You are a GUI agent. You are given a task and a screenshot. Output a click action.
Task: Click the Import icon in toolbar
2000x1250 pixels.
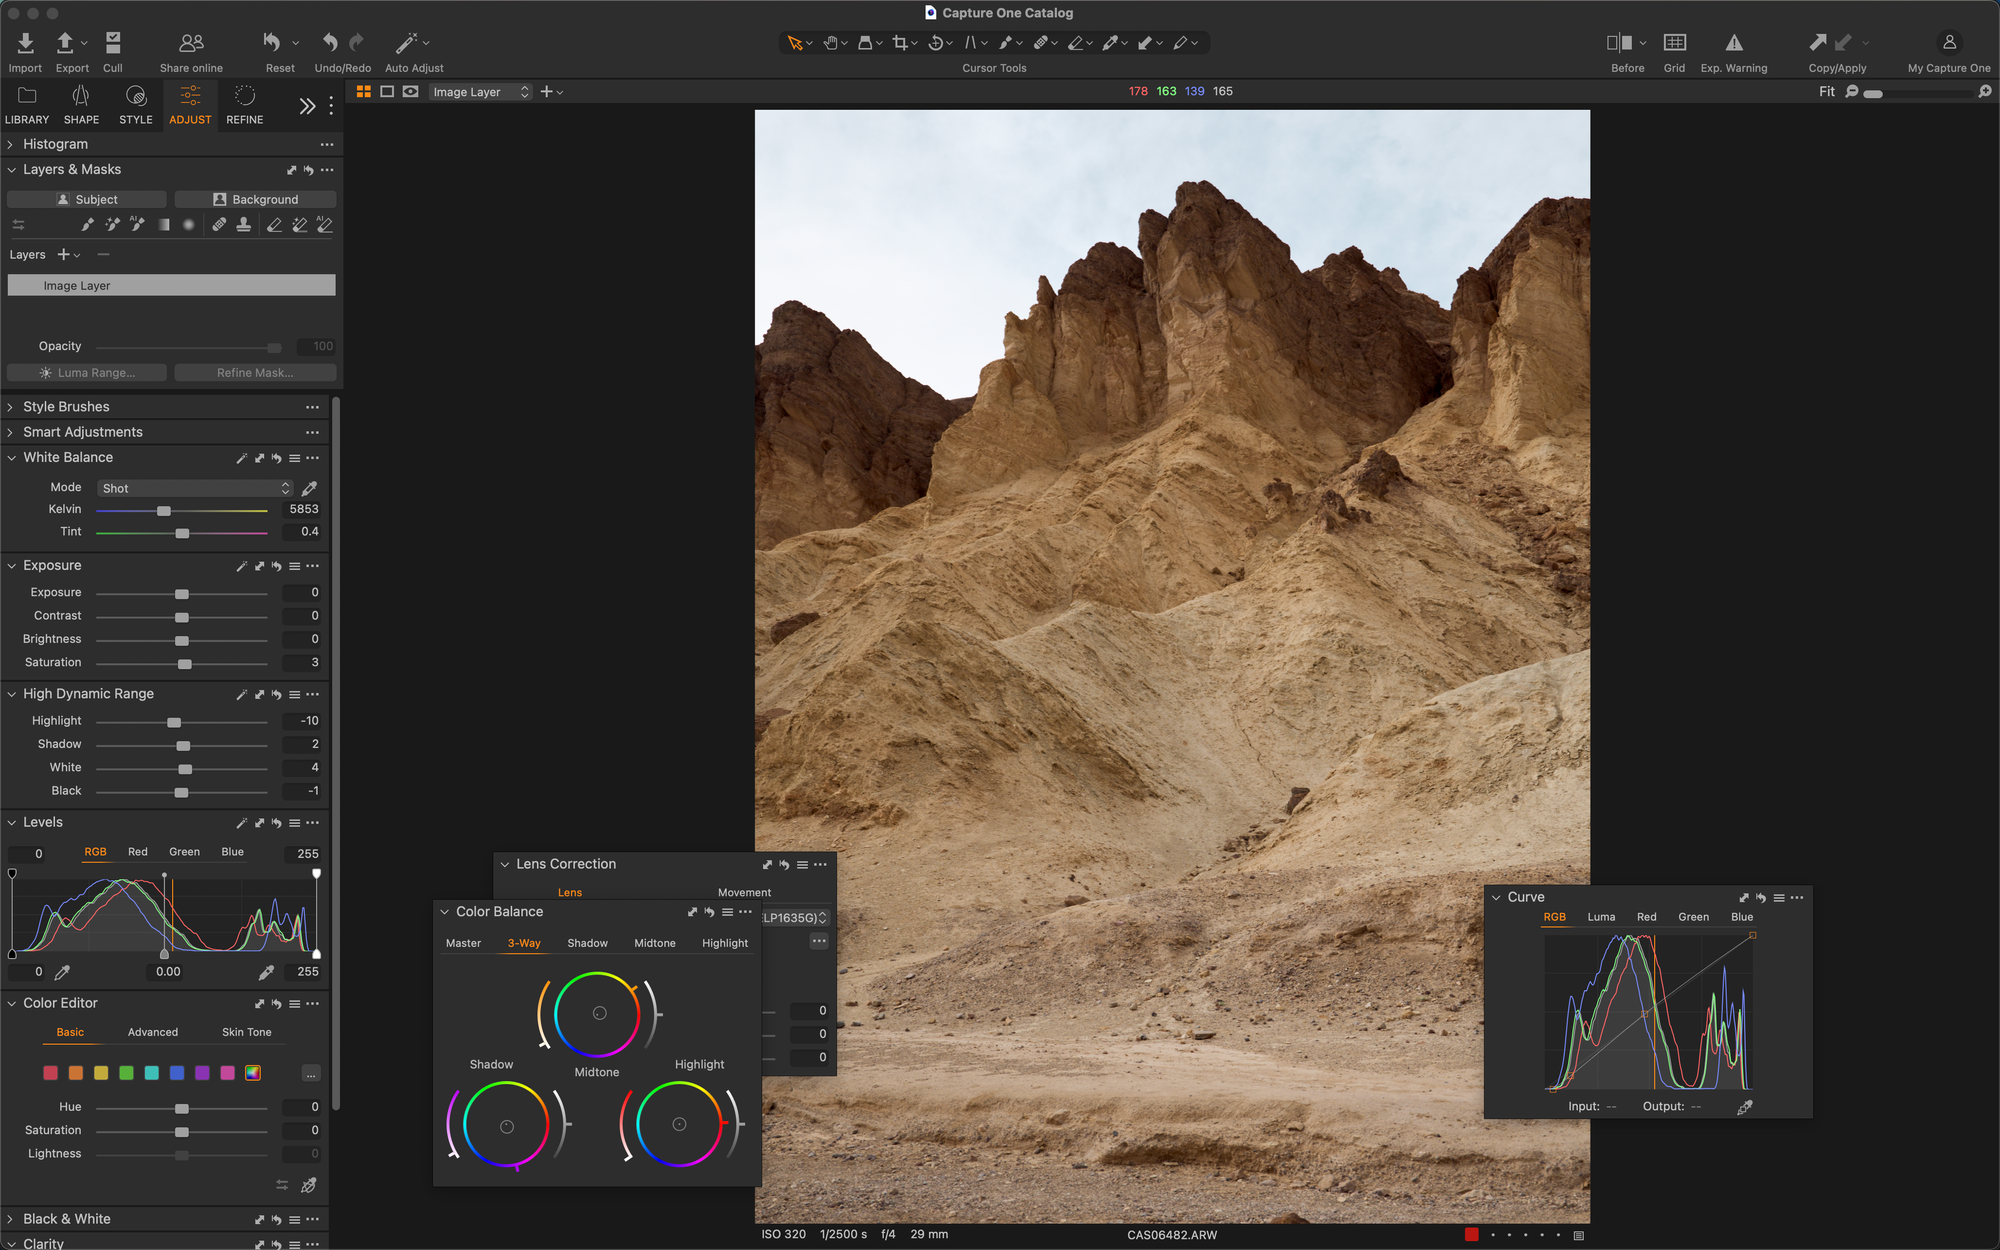pyautogui.click(x=25, y=43)
